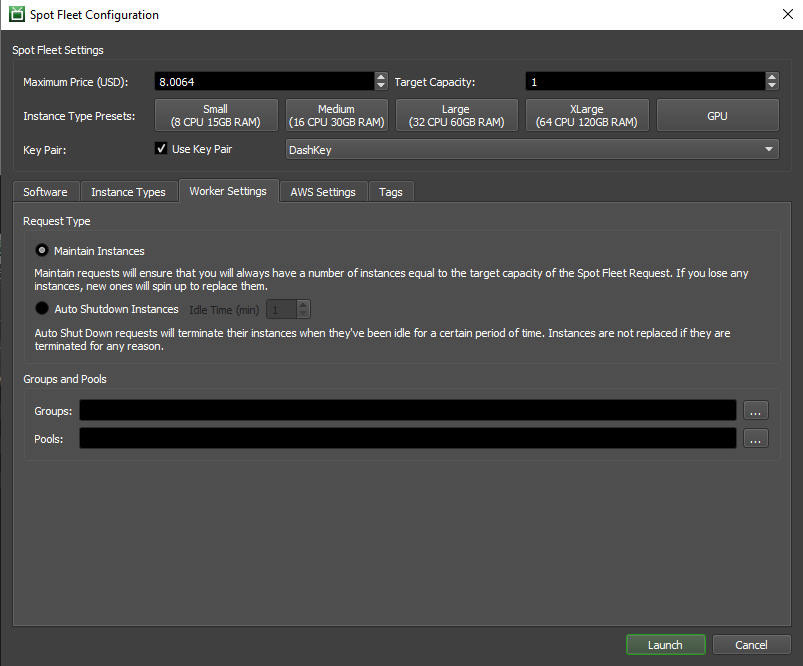Open the Tags tab
Screen dimensions: 803x666
[391, 192]
